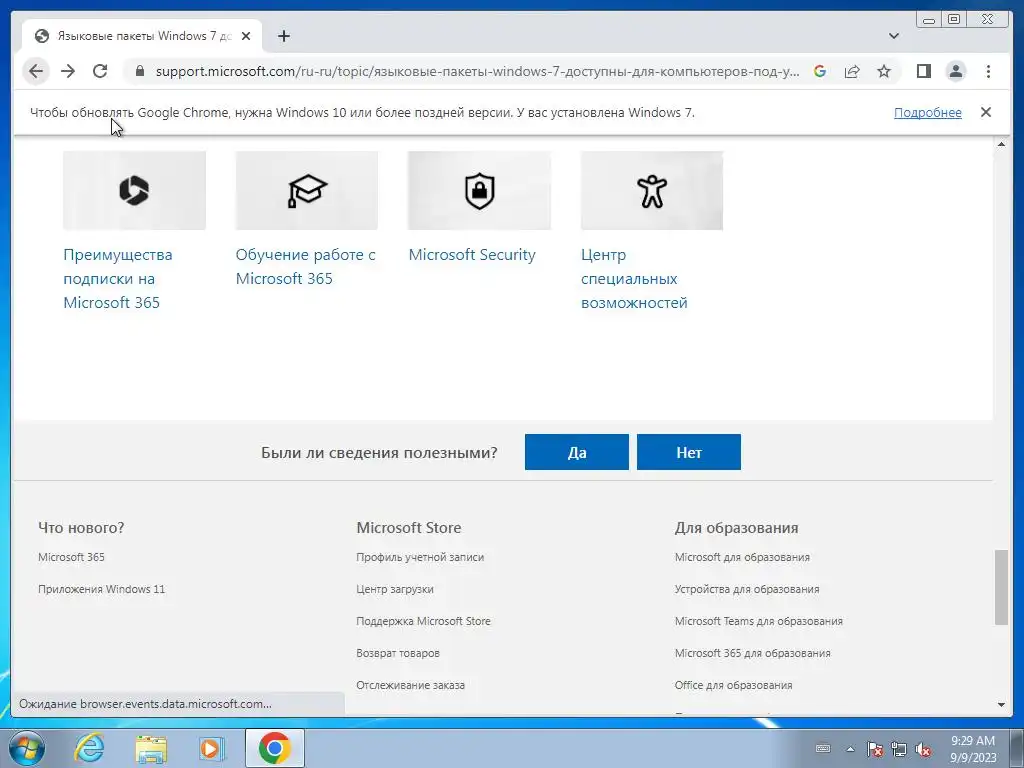Select the Языковые пакеты Windows 7 tab
The width and height of the screenshot is (1024, 768).
(142, 36)
